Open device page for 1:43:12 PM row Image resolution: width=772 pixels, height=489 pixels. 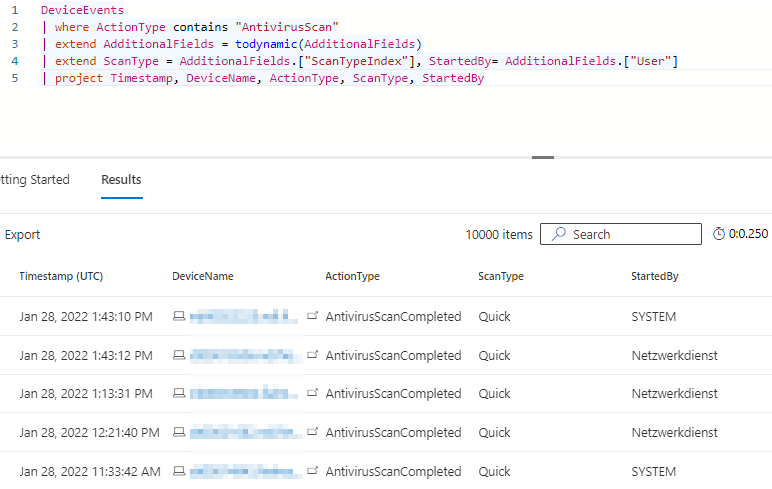click(312, 355)
